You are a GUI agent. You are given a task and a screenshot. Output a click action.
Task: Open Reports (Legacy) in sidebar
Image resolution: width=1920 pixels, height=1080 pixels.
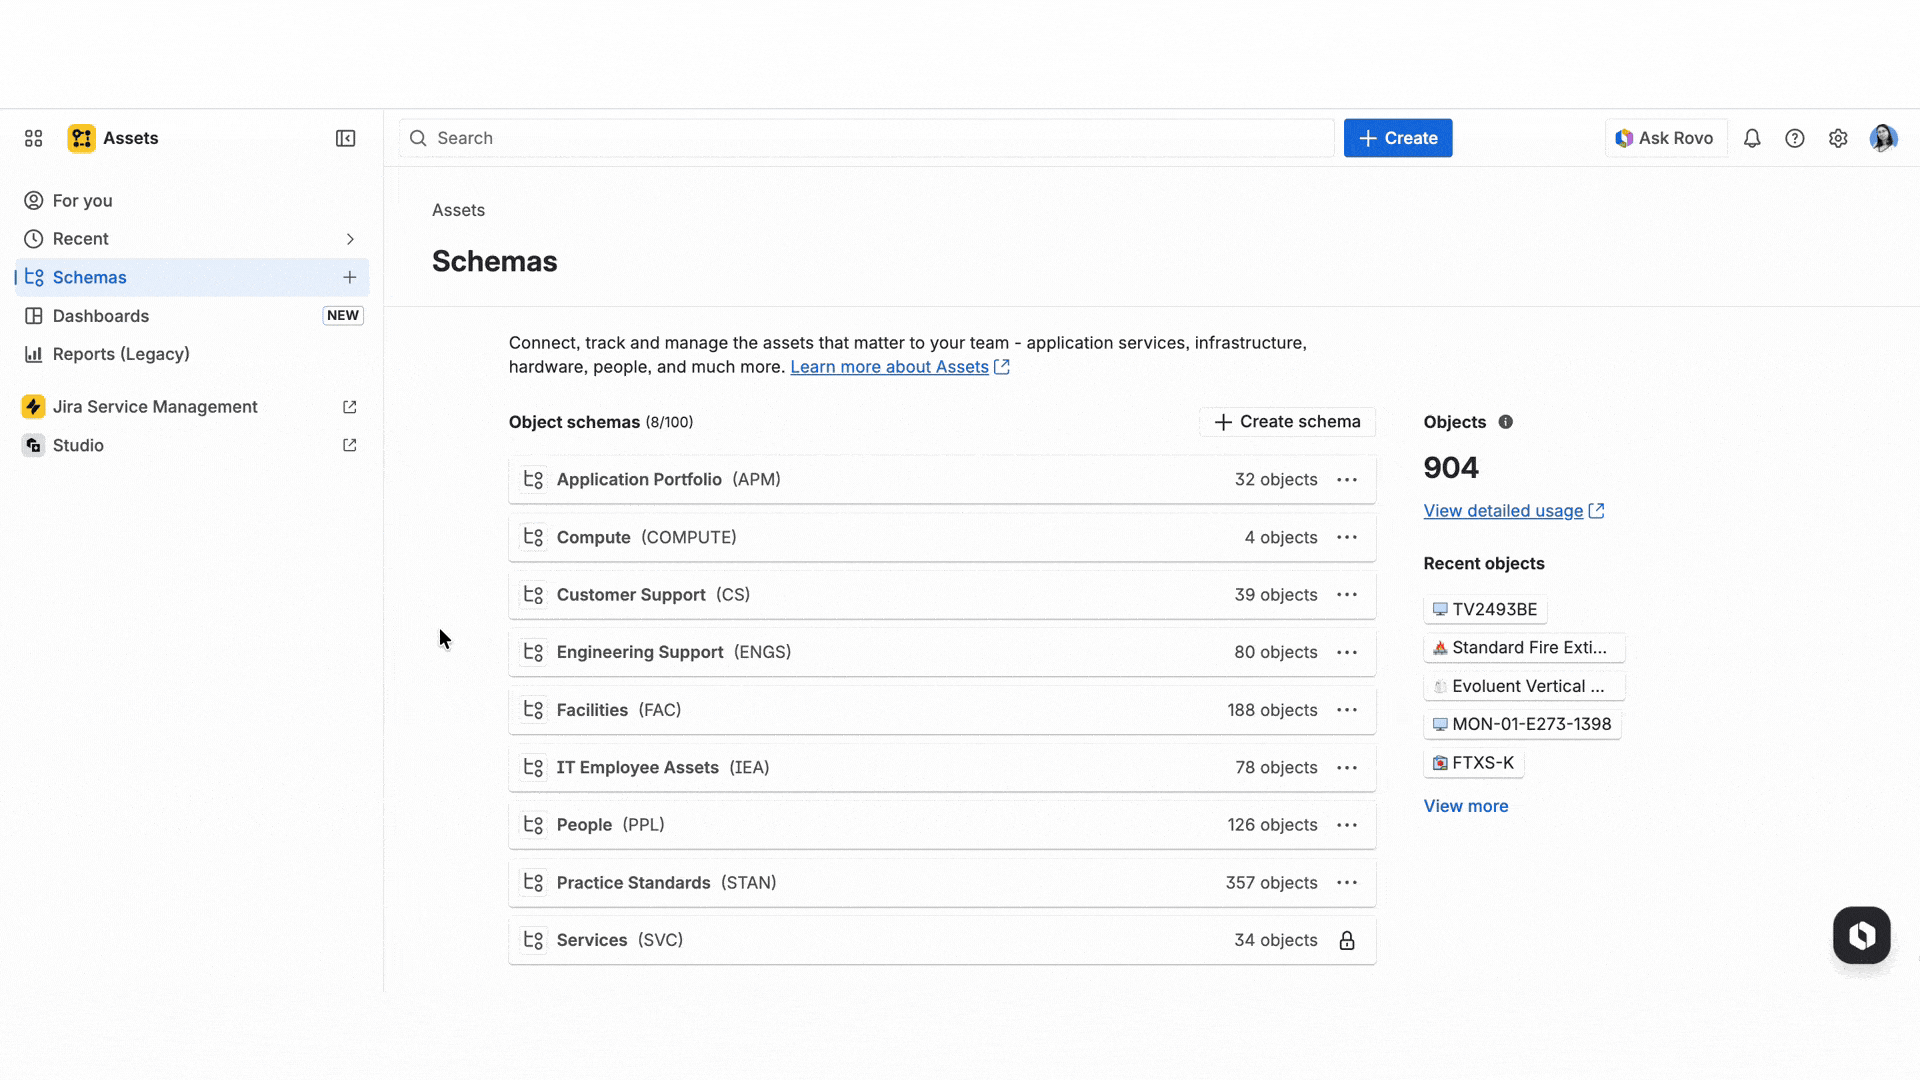click(121, 354)
